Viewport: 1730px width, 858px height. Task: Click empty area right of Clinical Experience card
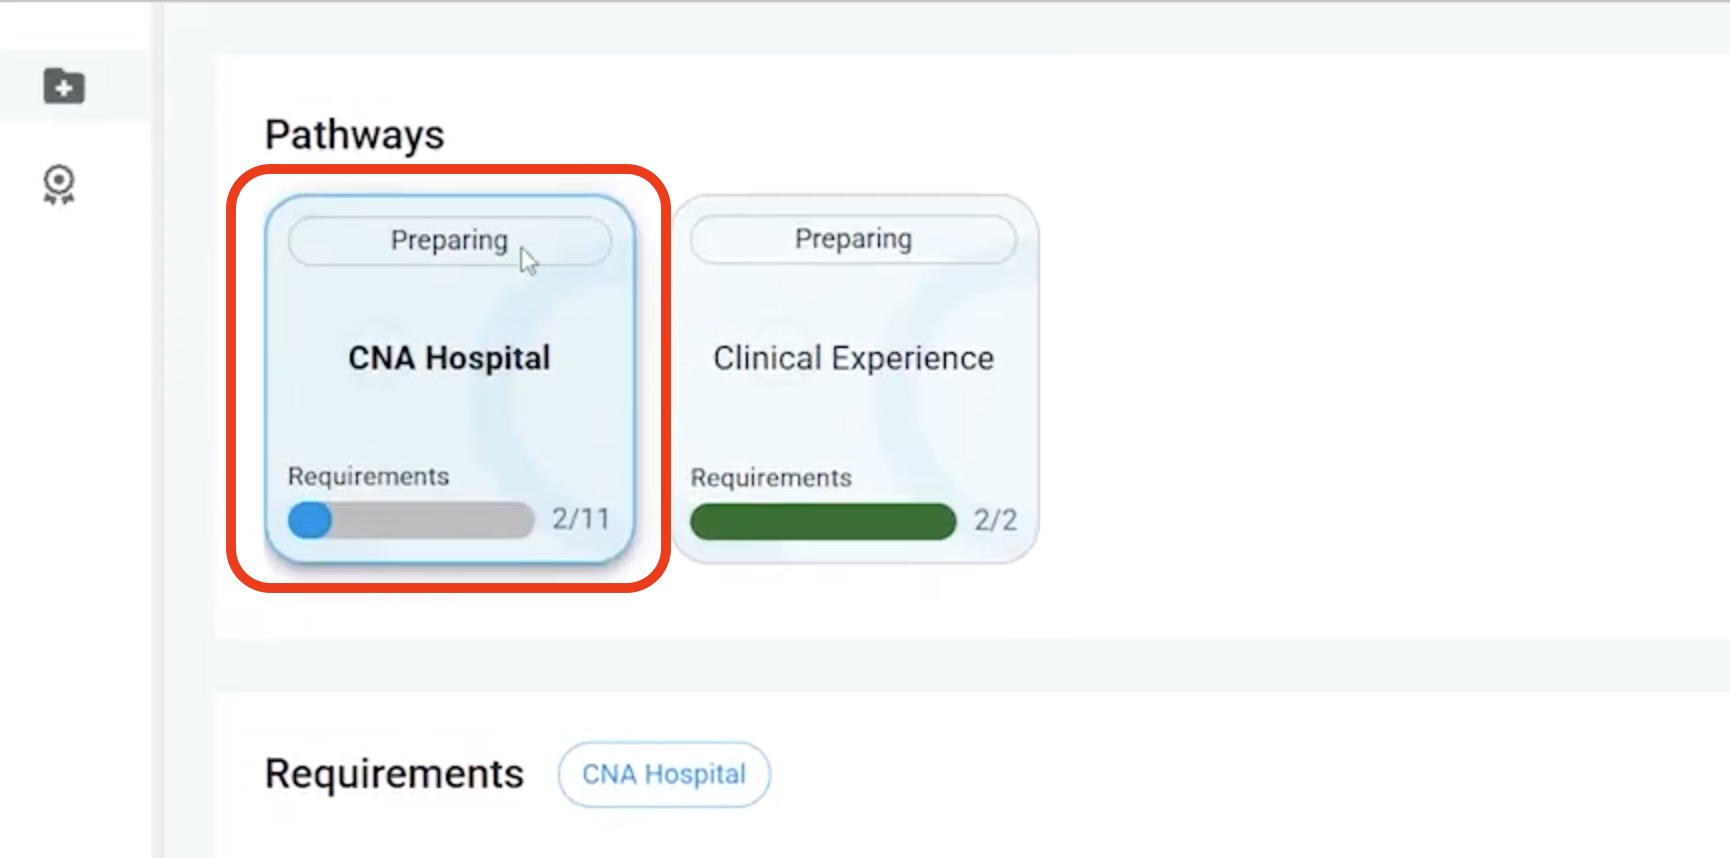point(1350,380)
